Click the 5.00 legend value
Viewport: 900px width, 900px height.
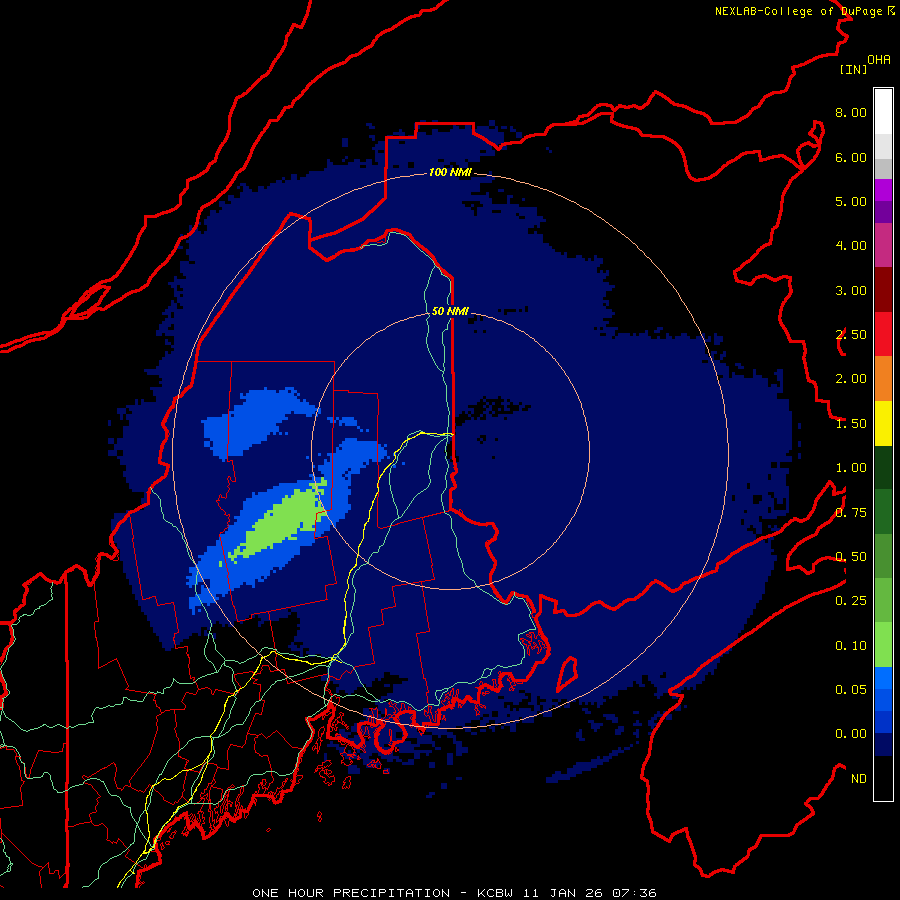click(x=851, y=201)
